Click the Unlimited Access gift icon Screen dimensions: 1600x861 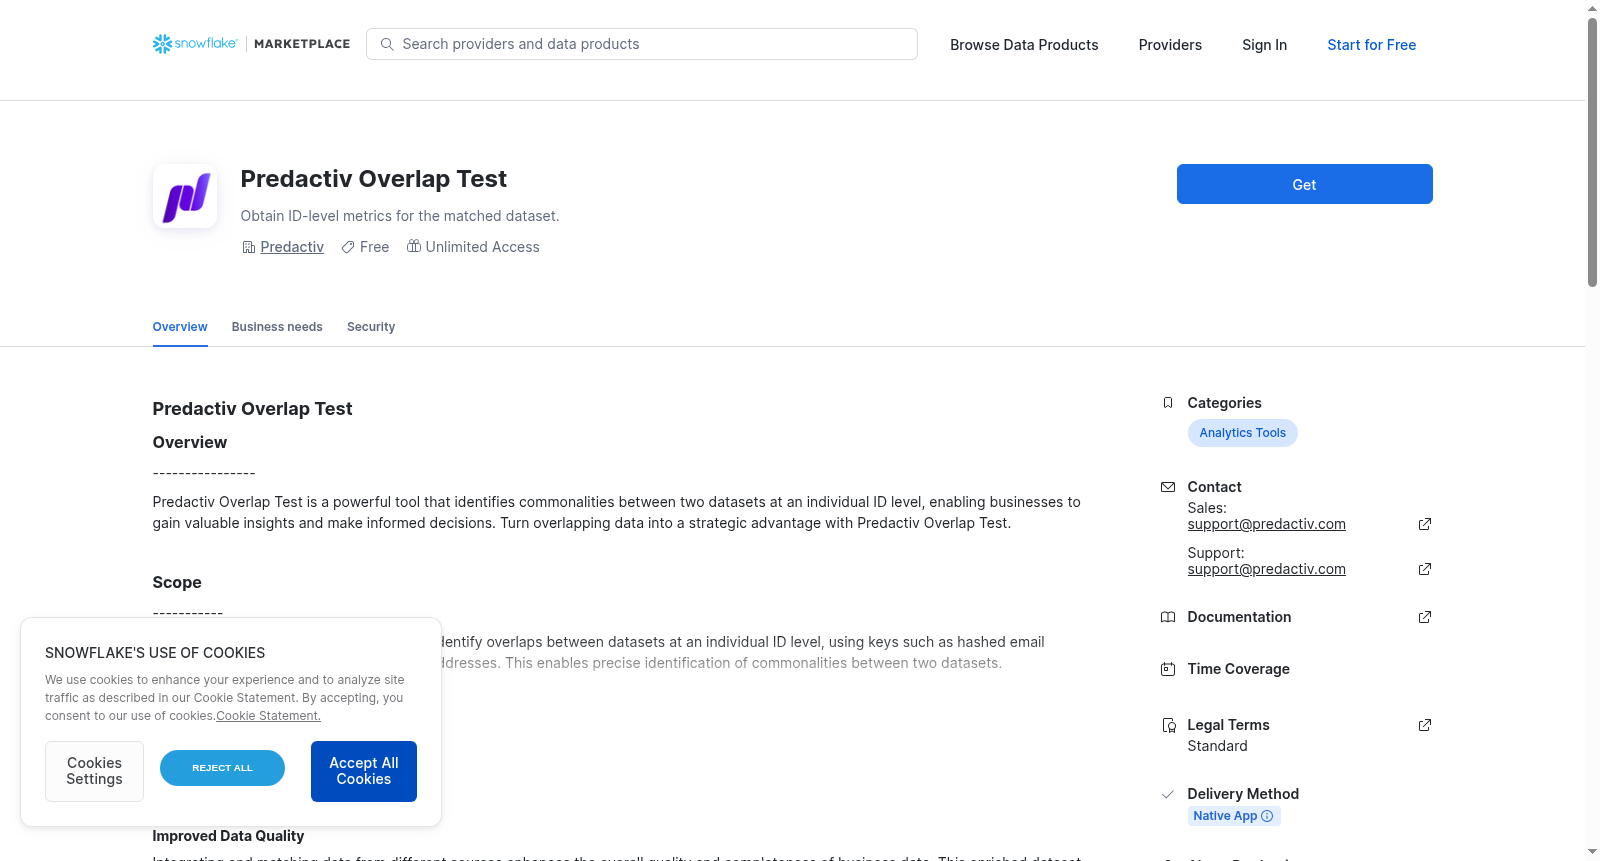(414, 246)
